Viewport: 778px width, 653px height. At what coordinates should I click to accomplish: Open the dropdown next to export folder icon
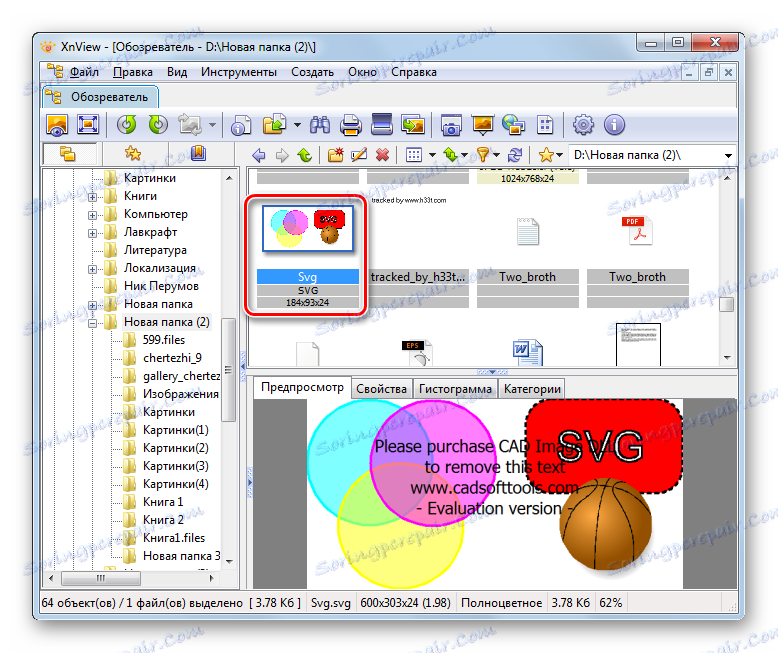297,125
